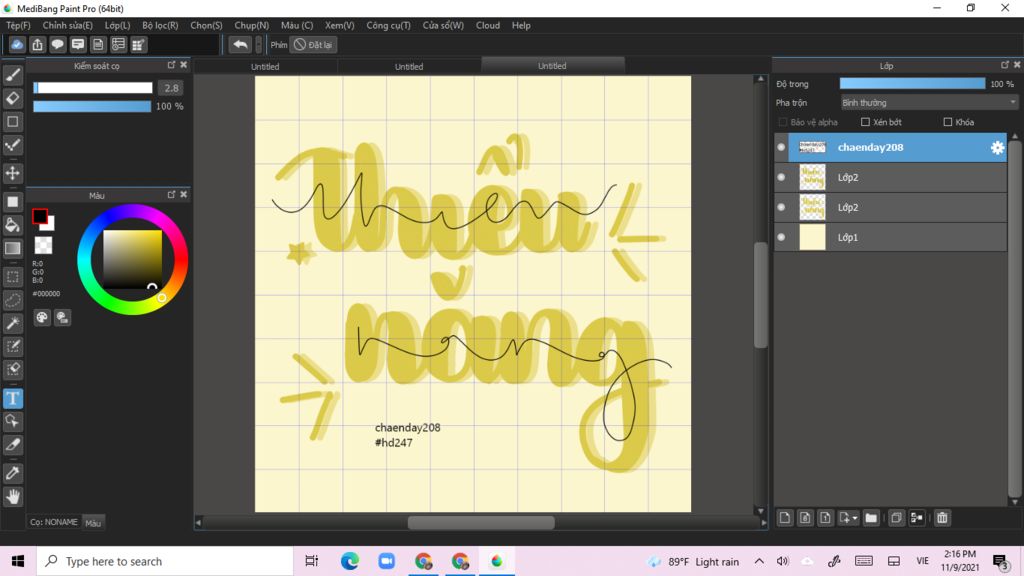Click the canvas vertical scrollbar
Screen dimensions: 1024x576
click(x=760, y=294)
